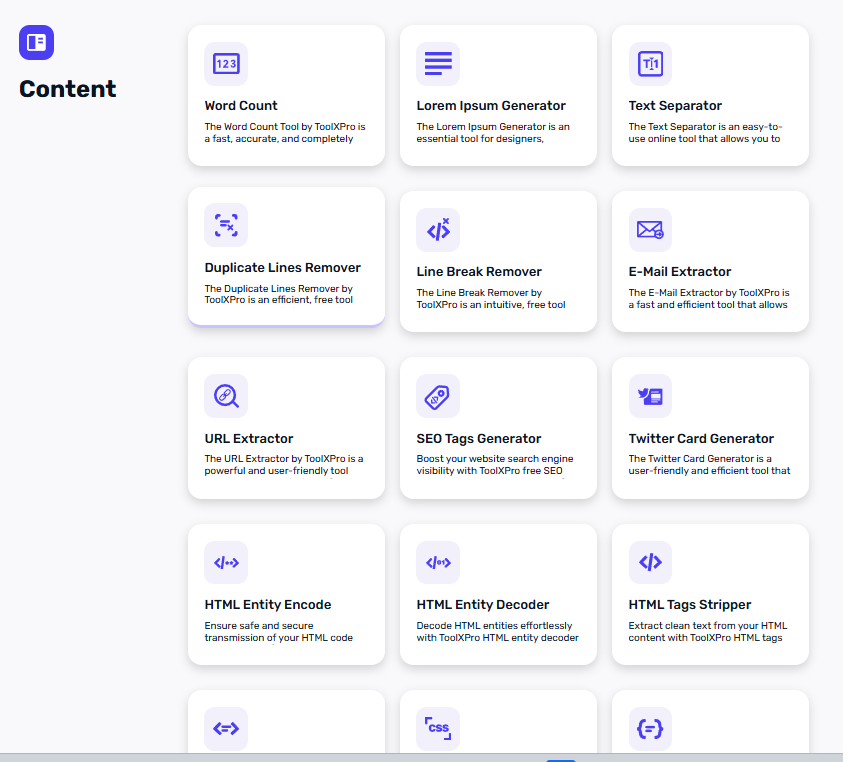Open the Text Separator tool link

[675, 105]
